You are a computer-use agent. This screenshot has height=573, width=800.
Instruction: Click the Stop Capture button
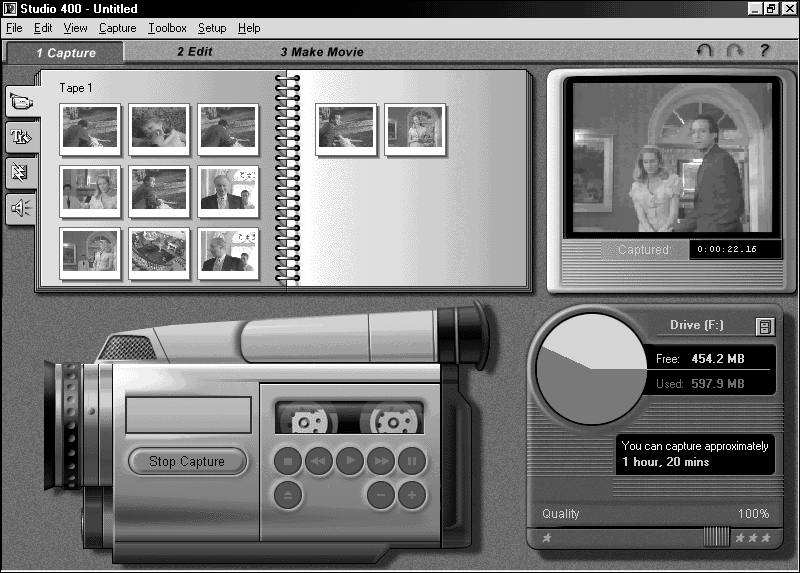[x=187, y=461]
